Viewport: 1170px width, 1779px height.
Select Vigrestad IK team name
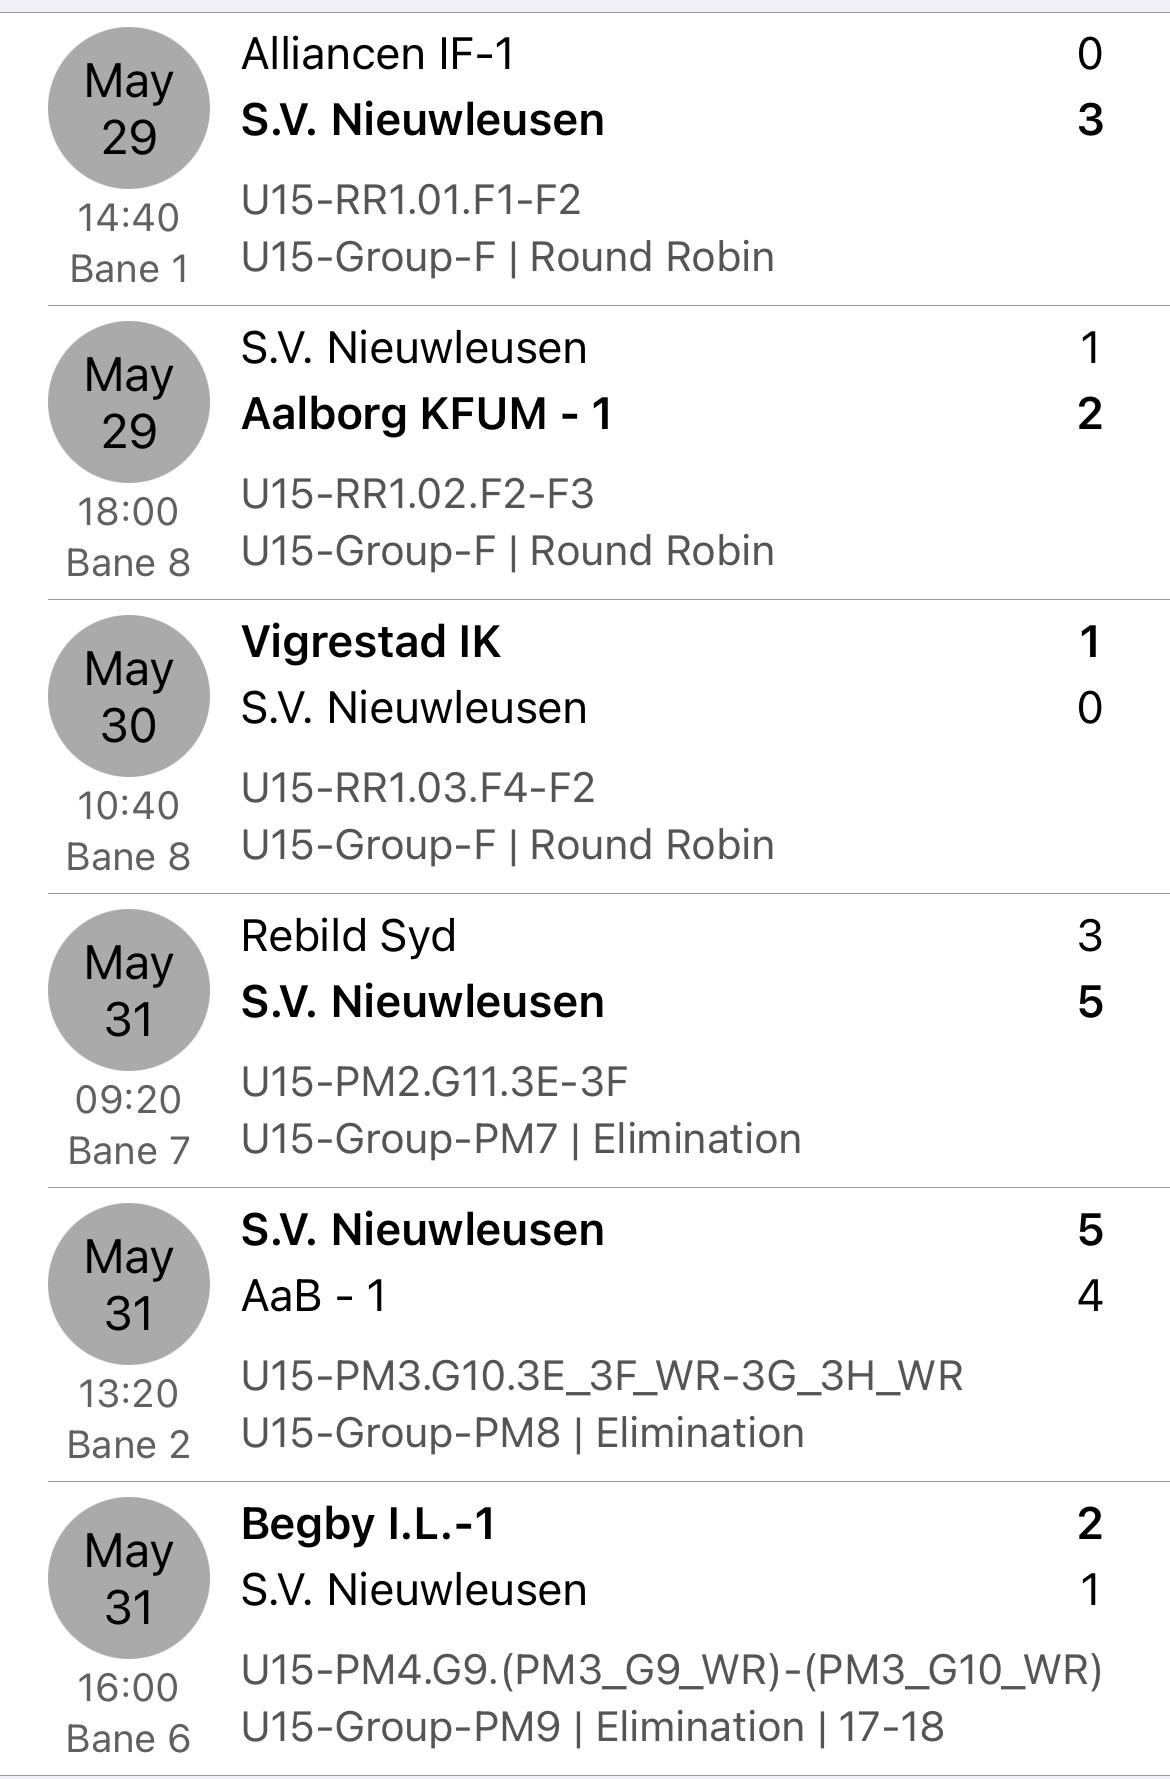point(371,642)
